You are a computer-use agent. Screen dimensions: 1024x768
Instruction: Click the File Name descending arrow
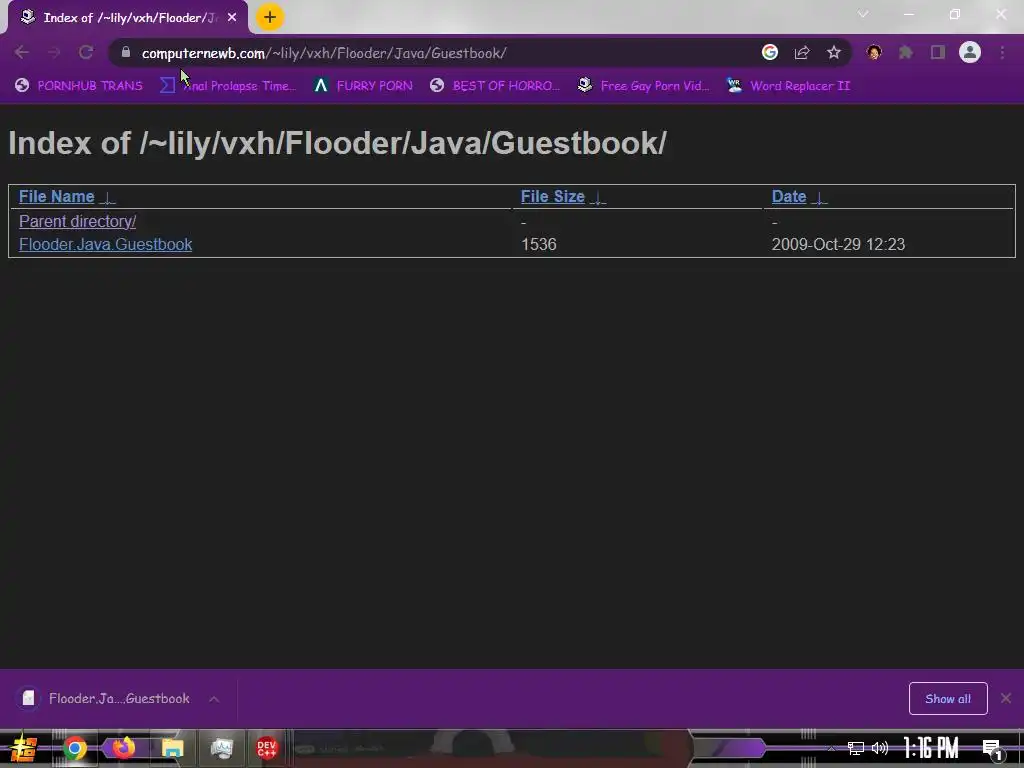click(108, 198)
